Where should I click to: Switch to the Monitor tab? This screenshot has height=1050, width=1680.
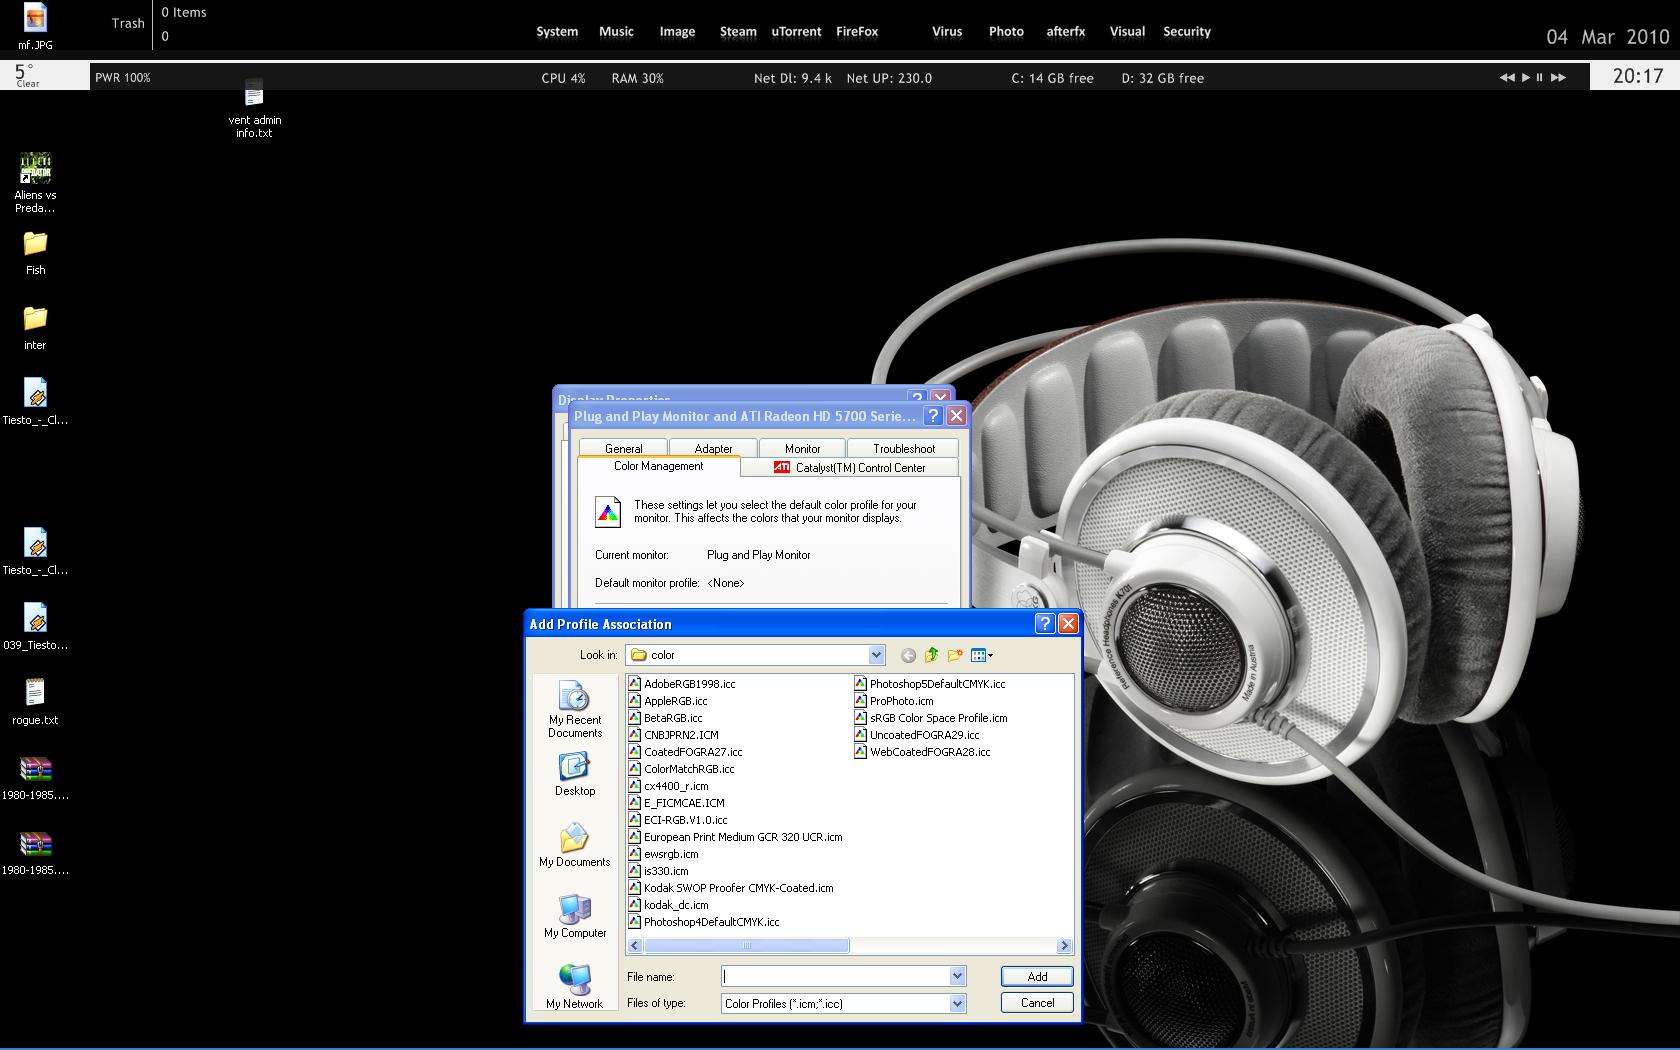(x=803, y=449)
